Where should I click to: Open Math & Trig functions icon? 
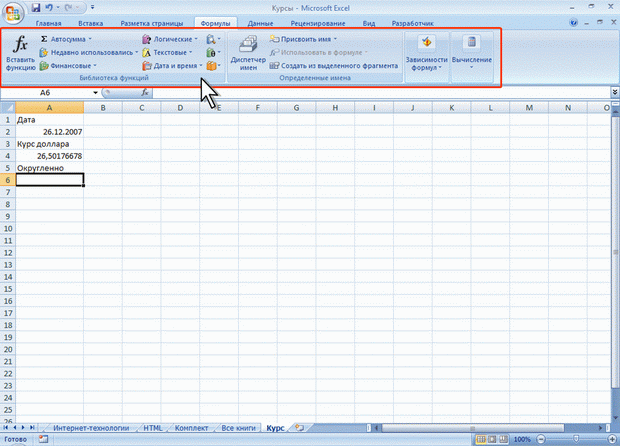(x=213, y=52)
